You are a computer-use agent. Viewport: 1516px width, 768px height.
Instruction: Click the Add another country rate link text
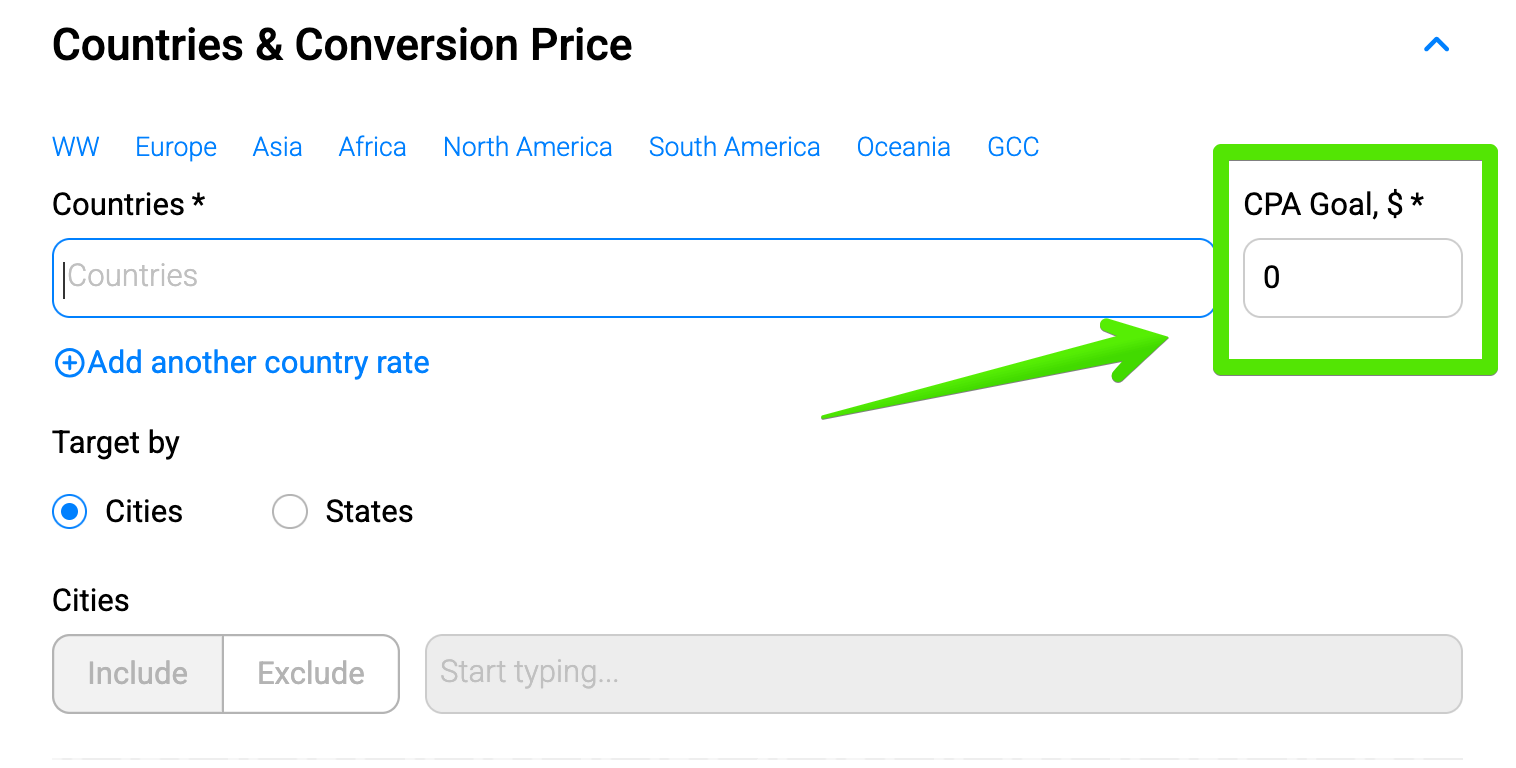[x=258, y=363]
